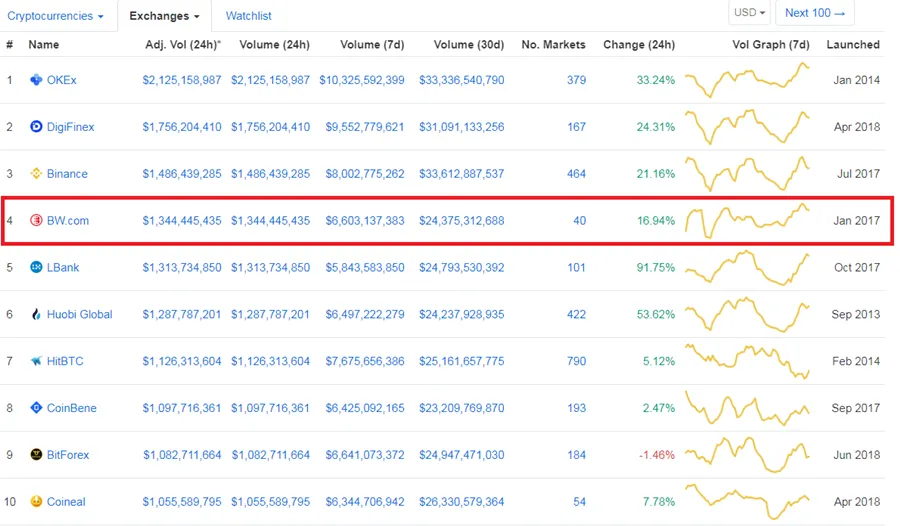The height and width of the screenshot is (526, 900).
Task: Click BW.com 7d volume $6,603,137,383
Action: click(x=365, y=221)
